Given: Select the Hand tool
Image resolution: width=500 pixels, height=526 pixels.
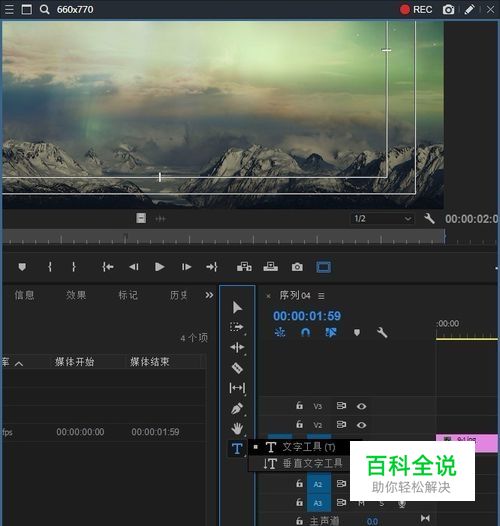Looking at the screenshot, I should click(x=237, y=429).
